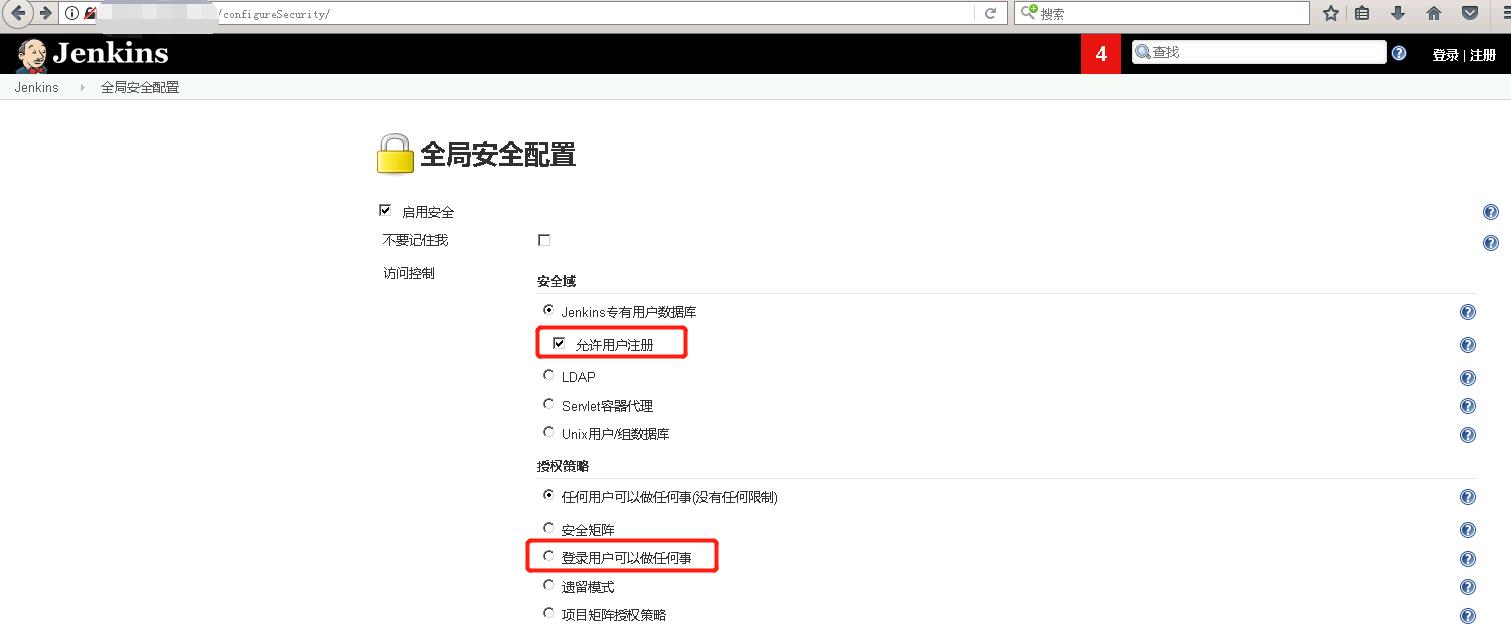Choose the Servlet容器代理 radio option
Screen dimensions: 1511x643
pyautogui.click(x=548, y=404)
